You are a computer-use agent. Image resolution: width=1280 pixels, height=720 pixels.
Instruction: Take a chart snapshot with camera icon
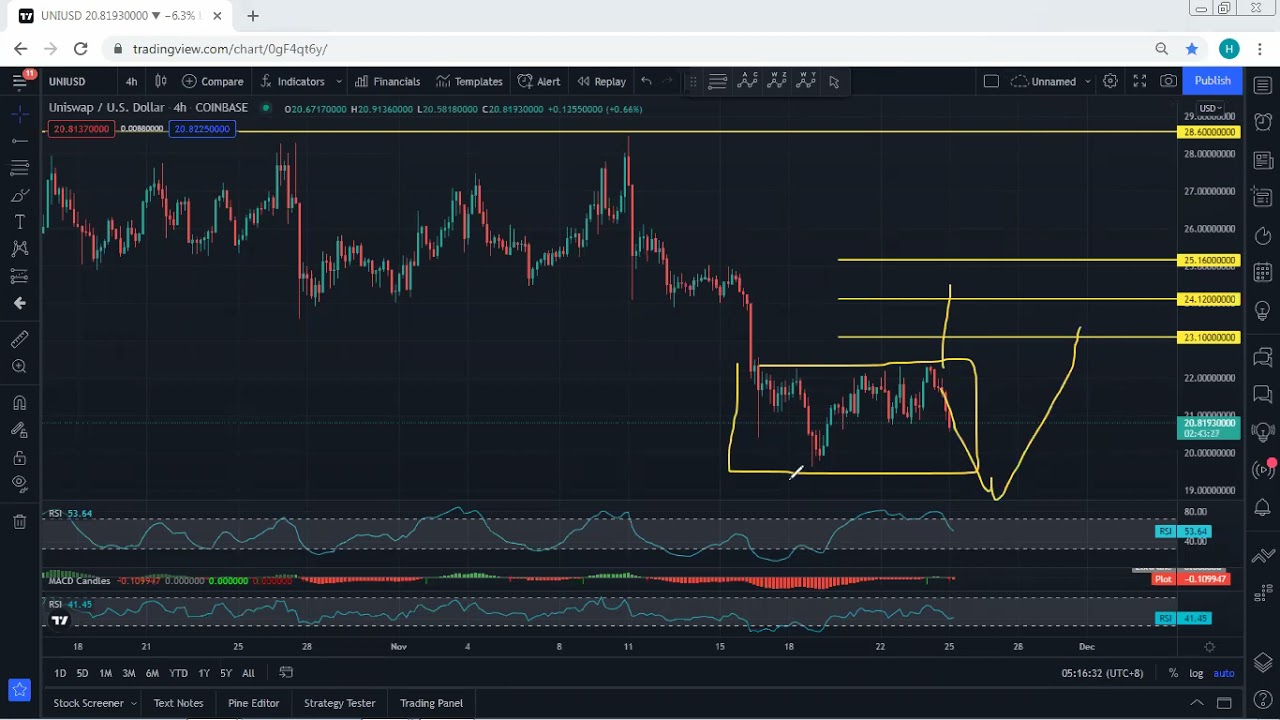point(1168,81)
